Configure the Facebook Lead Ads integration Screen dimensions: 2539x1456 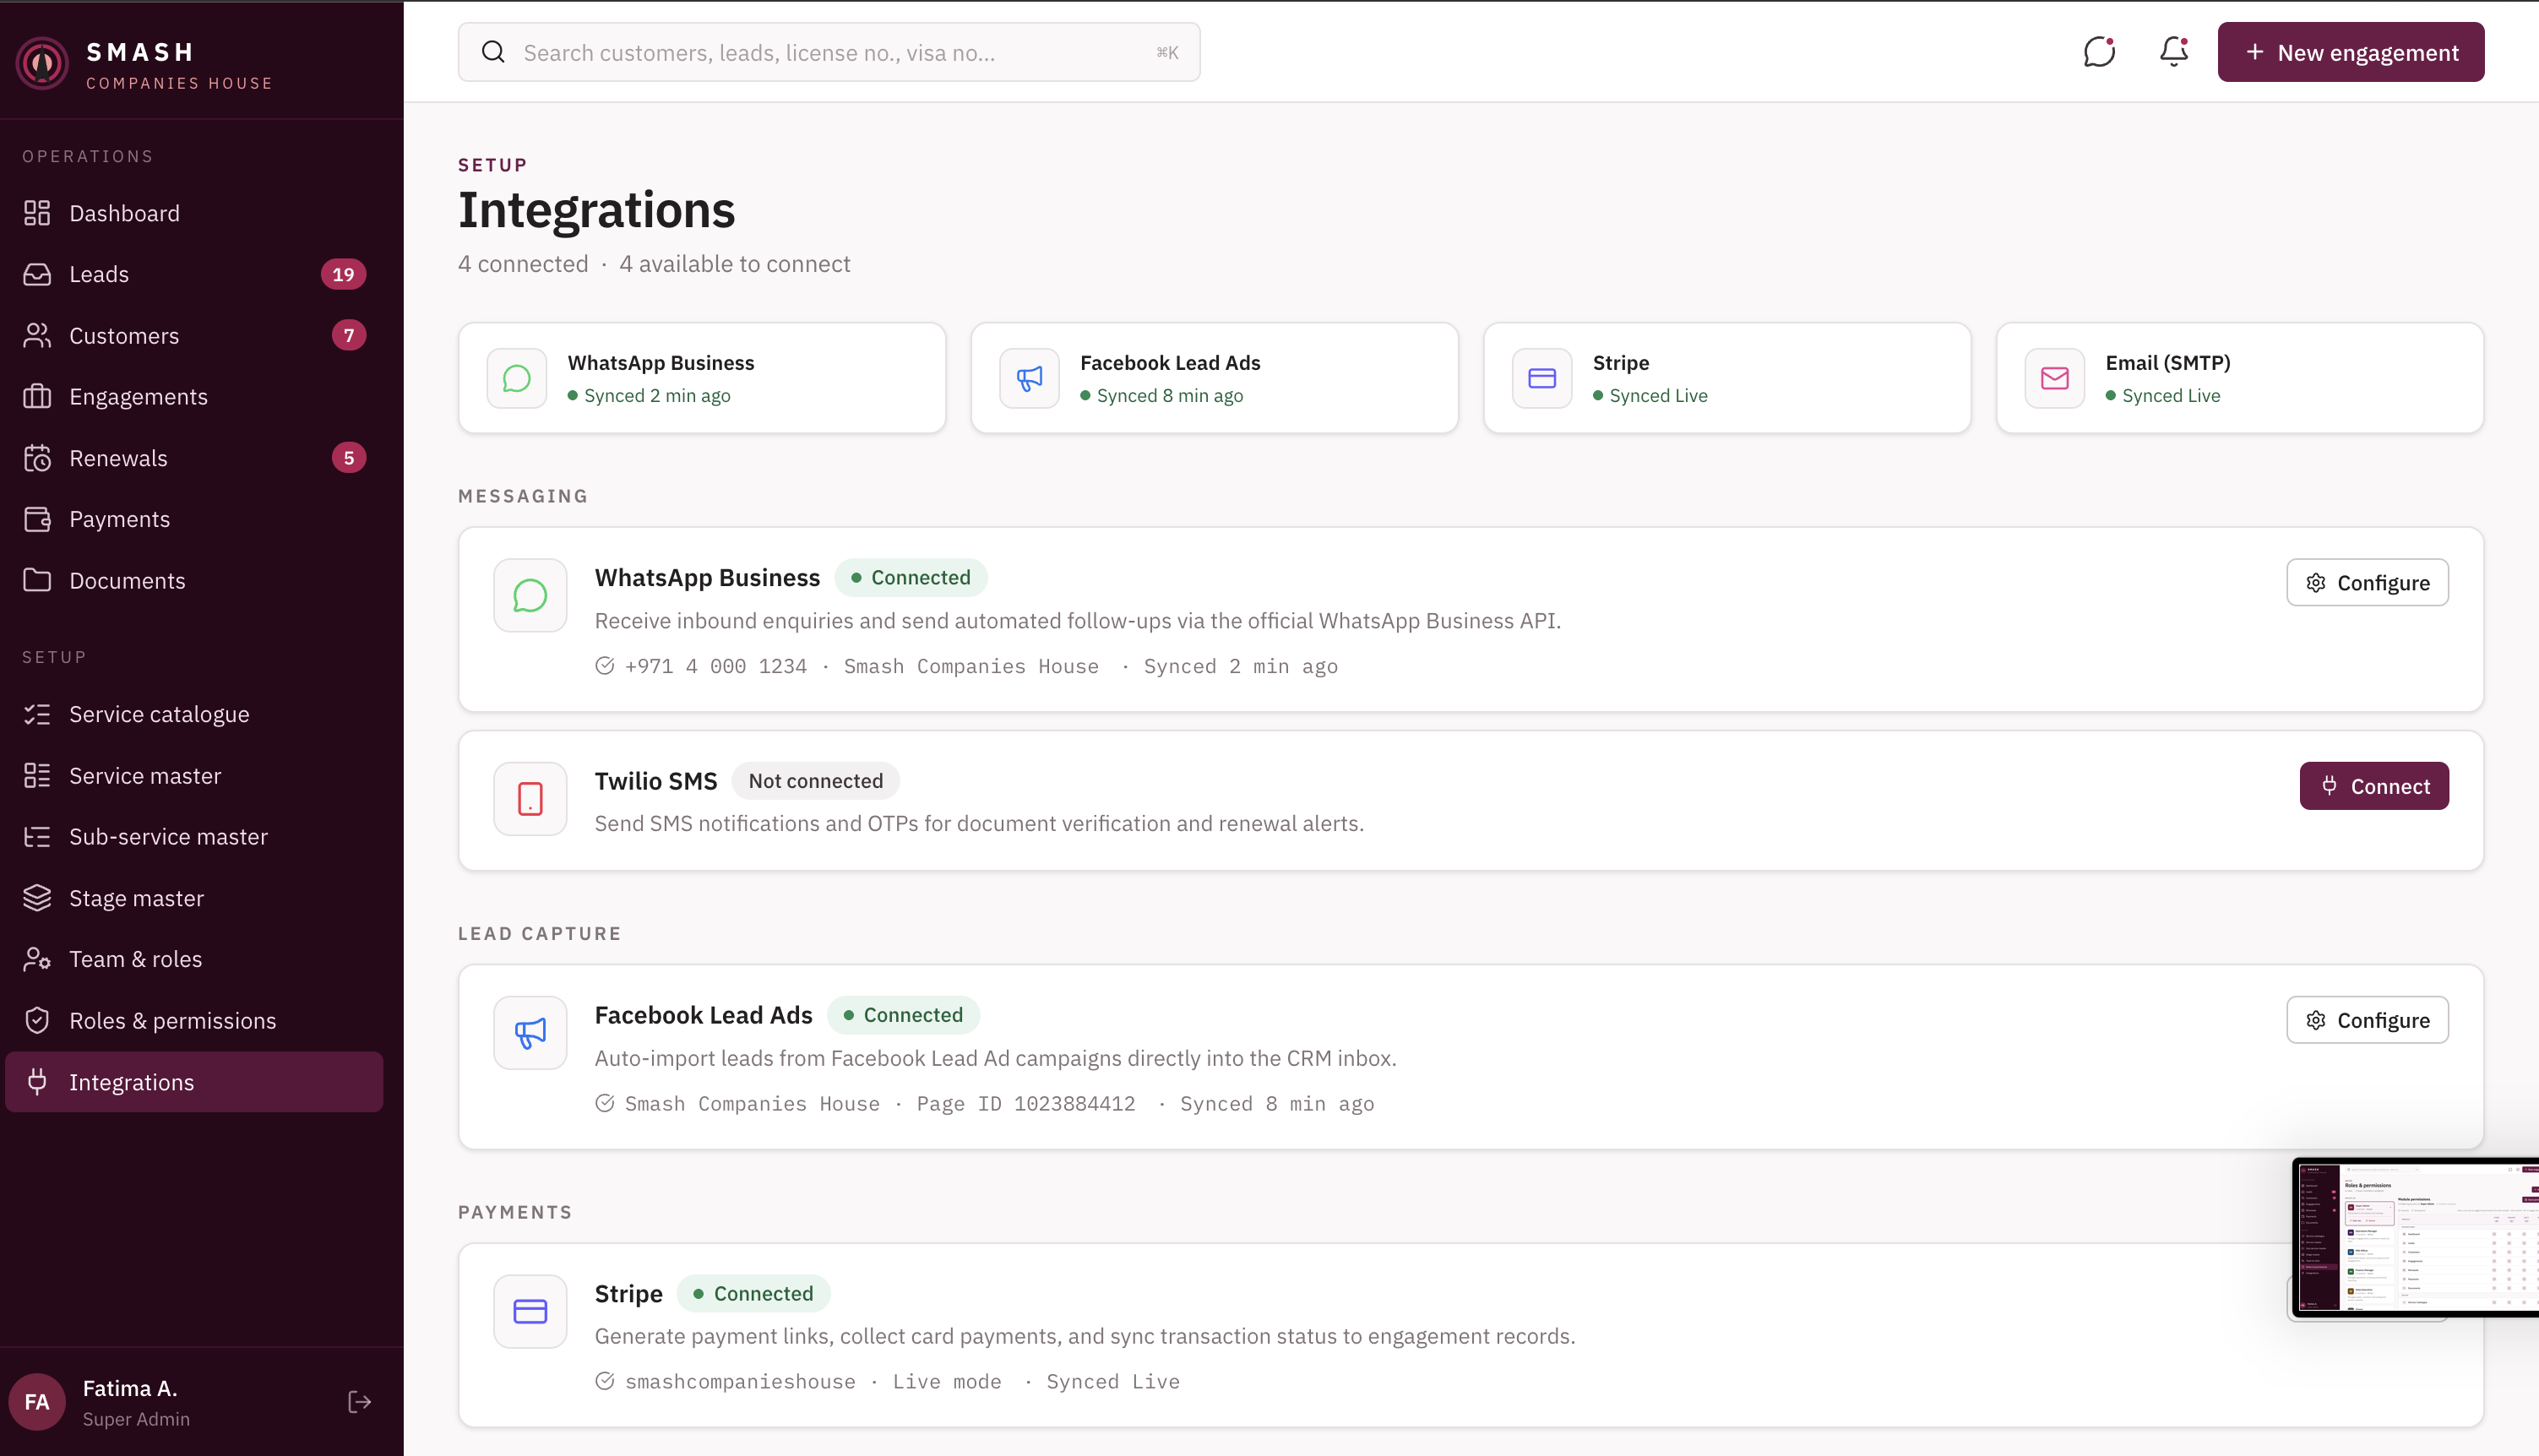[x=2367, y=1020]
